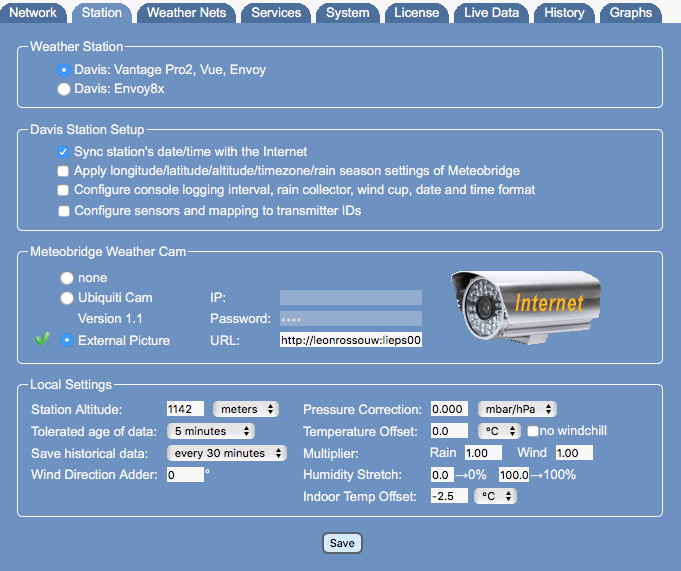Select Ubiquiti Cam radio option
The width and height of the screenshot is (681, 571).
tap(66, 298)
